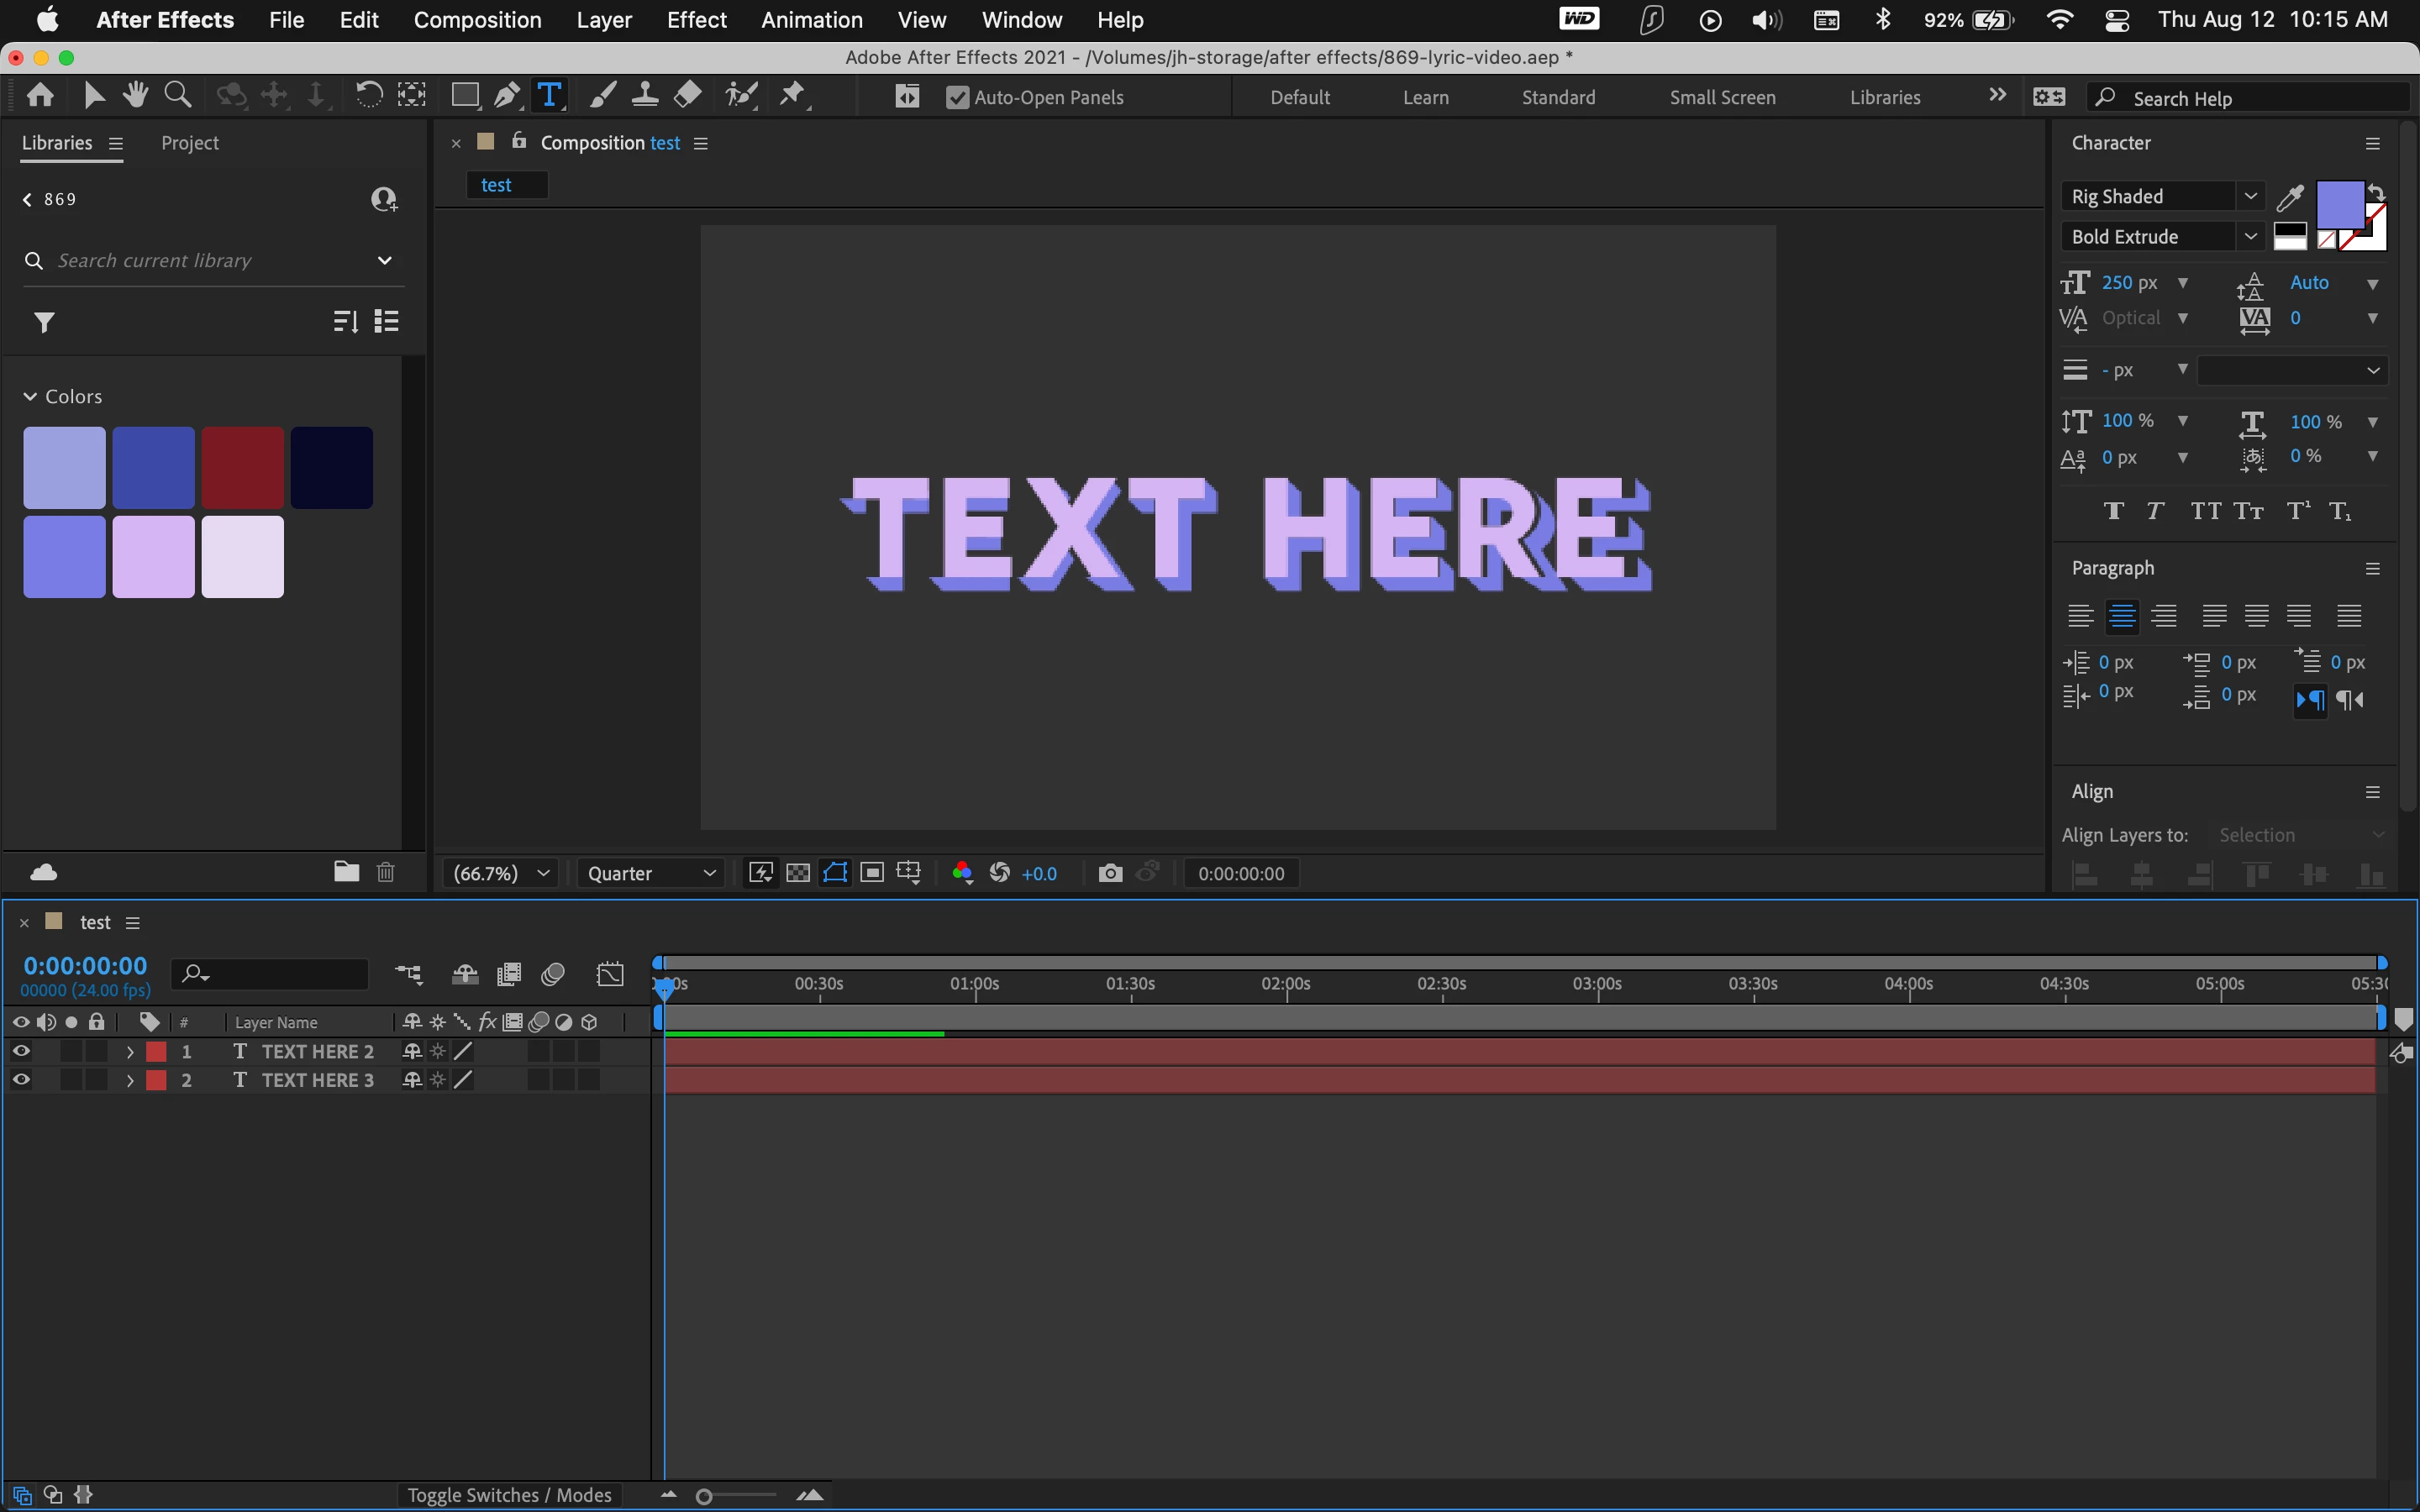Select the dark red library color swatch
2420x1512 pixels.
point(243,468)
